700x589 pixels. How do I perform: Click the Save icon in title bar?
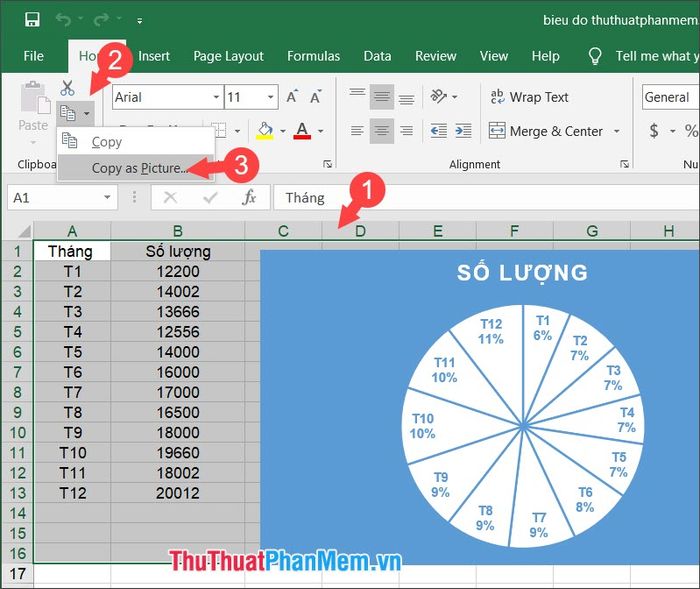pos(32,20)
